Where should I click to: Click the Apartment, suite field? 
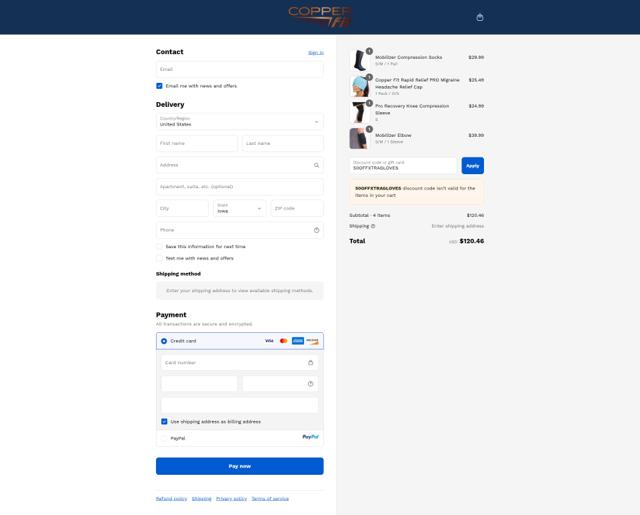[x=240, y=187]
